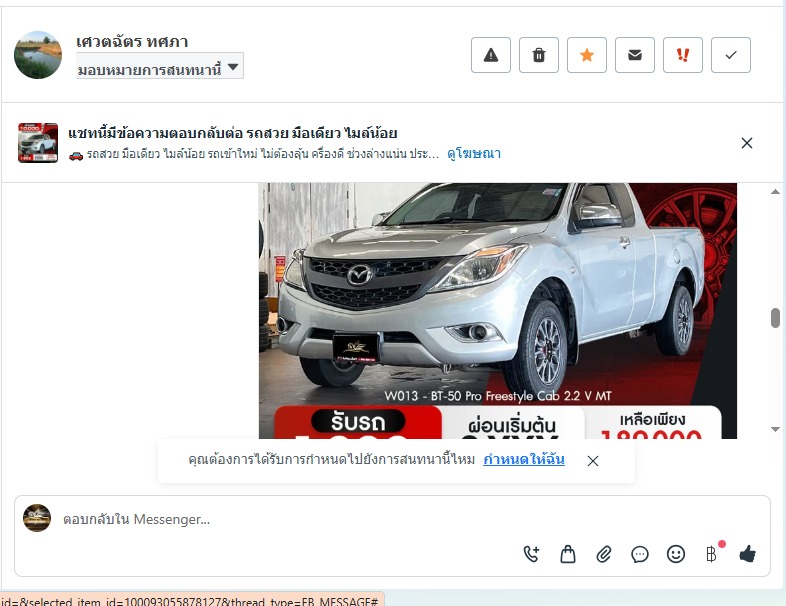The width and height of the screenshot is (786, 606).
Task: Open the BT-50 Pro truck image message
Action: 498,311
